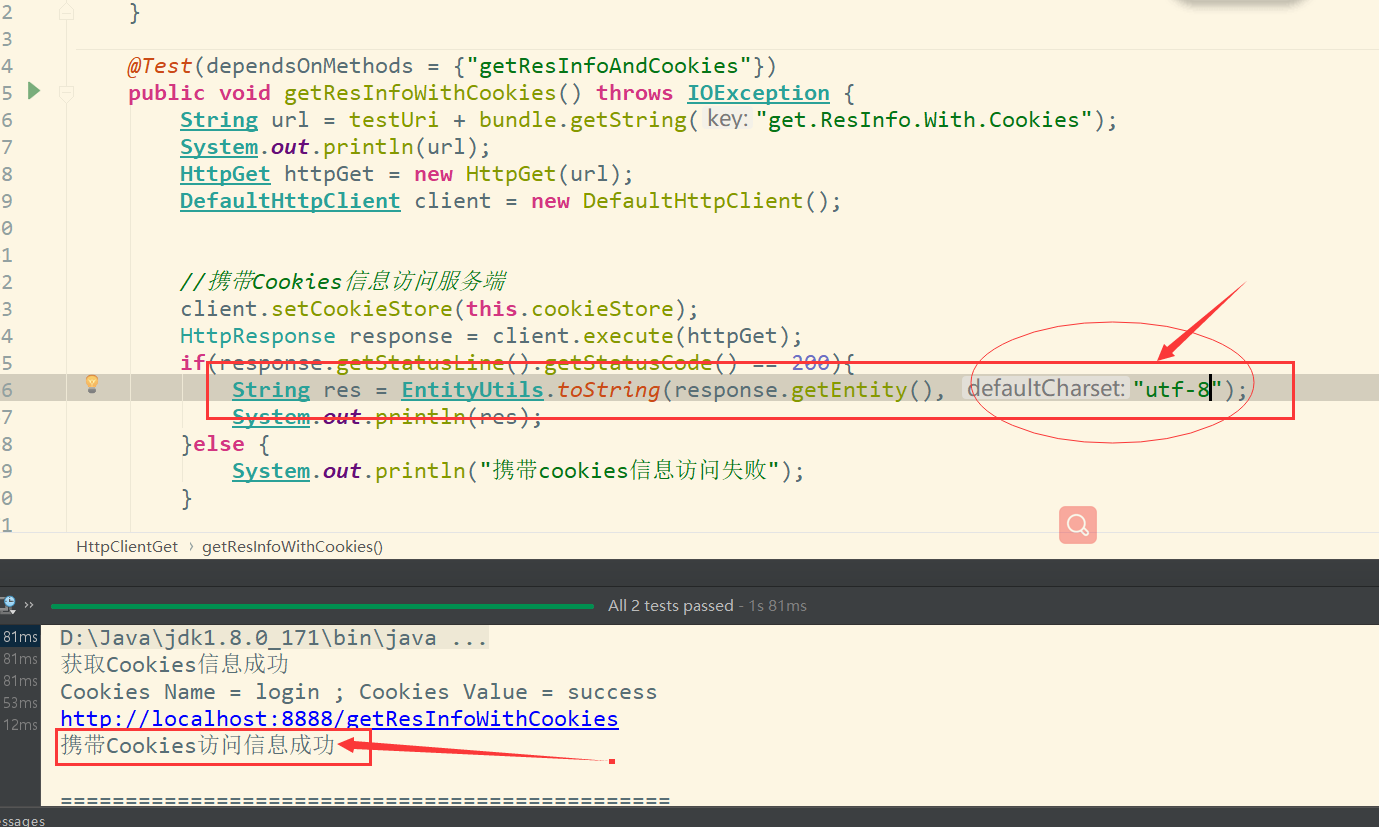This screenshot has height=827, width=1379.
Task: Click the 'defaultCharset:' parameter hint
Action: coord(1047,388)
